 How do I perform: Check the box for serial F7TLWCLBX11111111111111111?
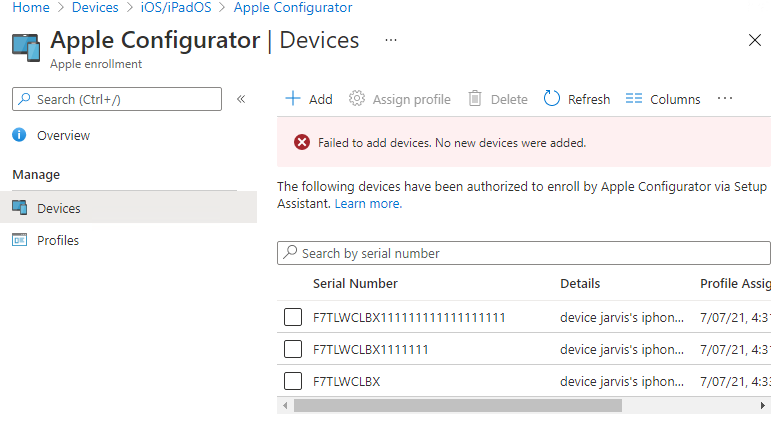pyautogui.click(x=293, y=317)
